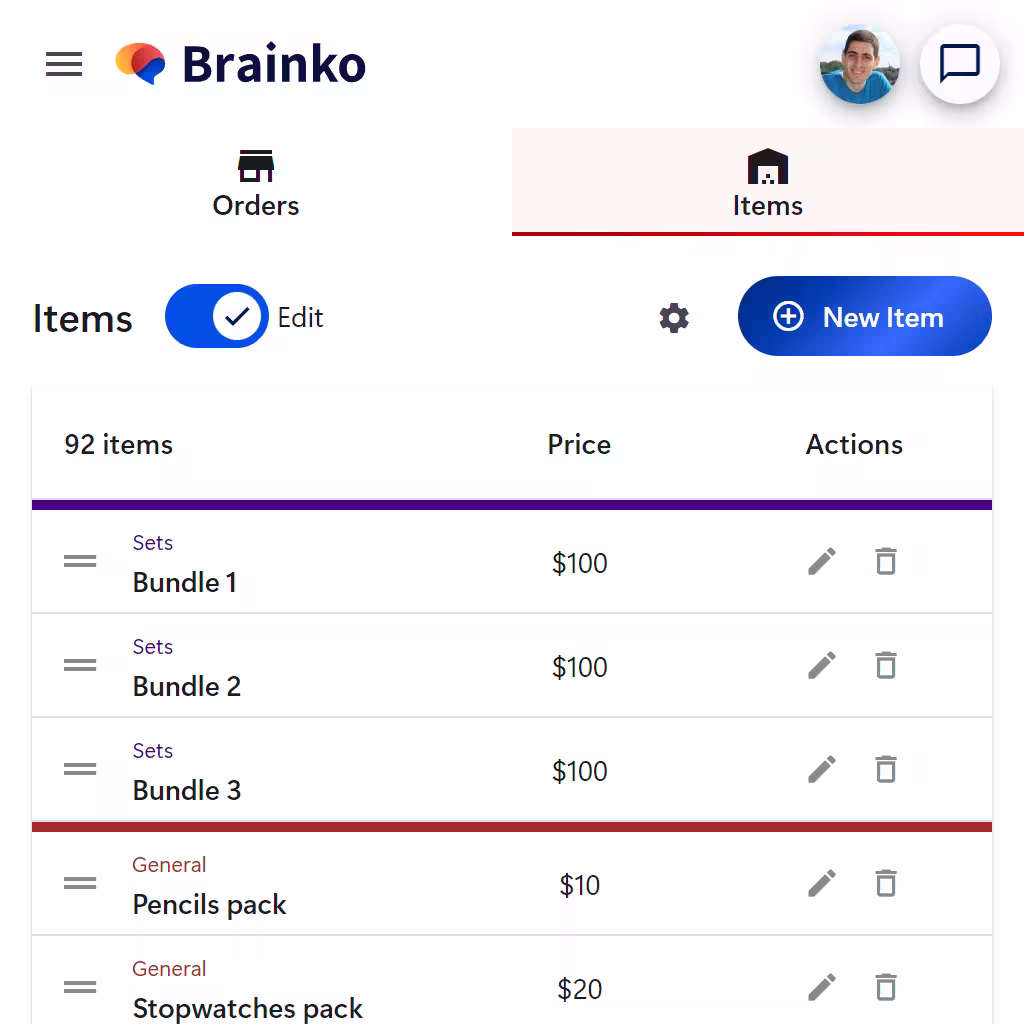Click the drag handle of Bundle 2

pos(80,665)
